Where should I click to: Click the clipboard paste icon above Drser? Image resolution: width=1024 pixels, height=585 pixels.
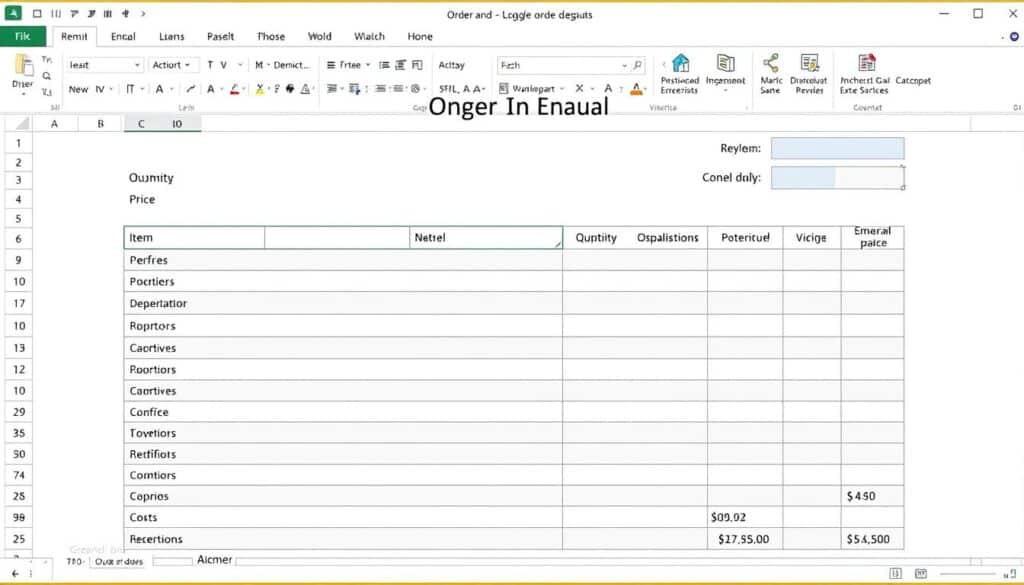click(x=24, y=66)
